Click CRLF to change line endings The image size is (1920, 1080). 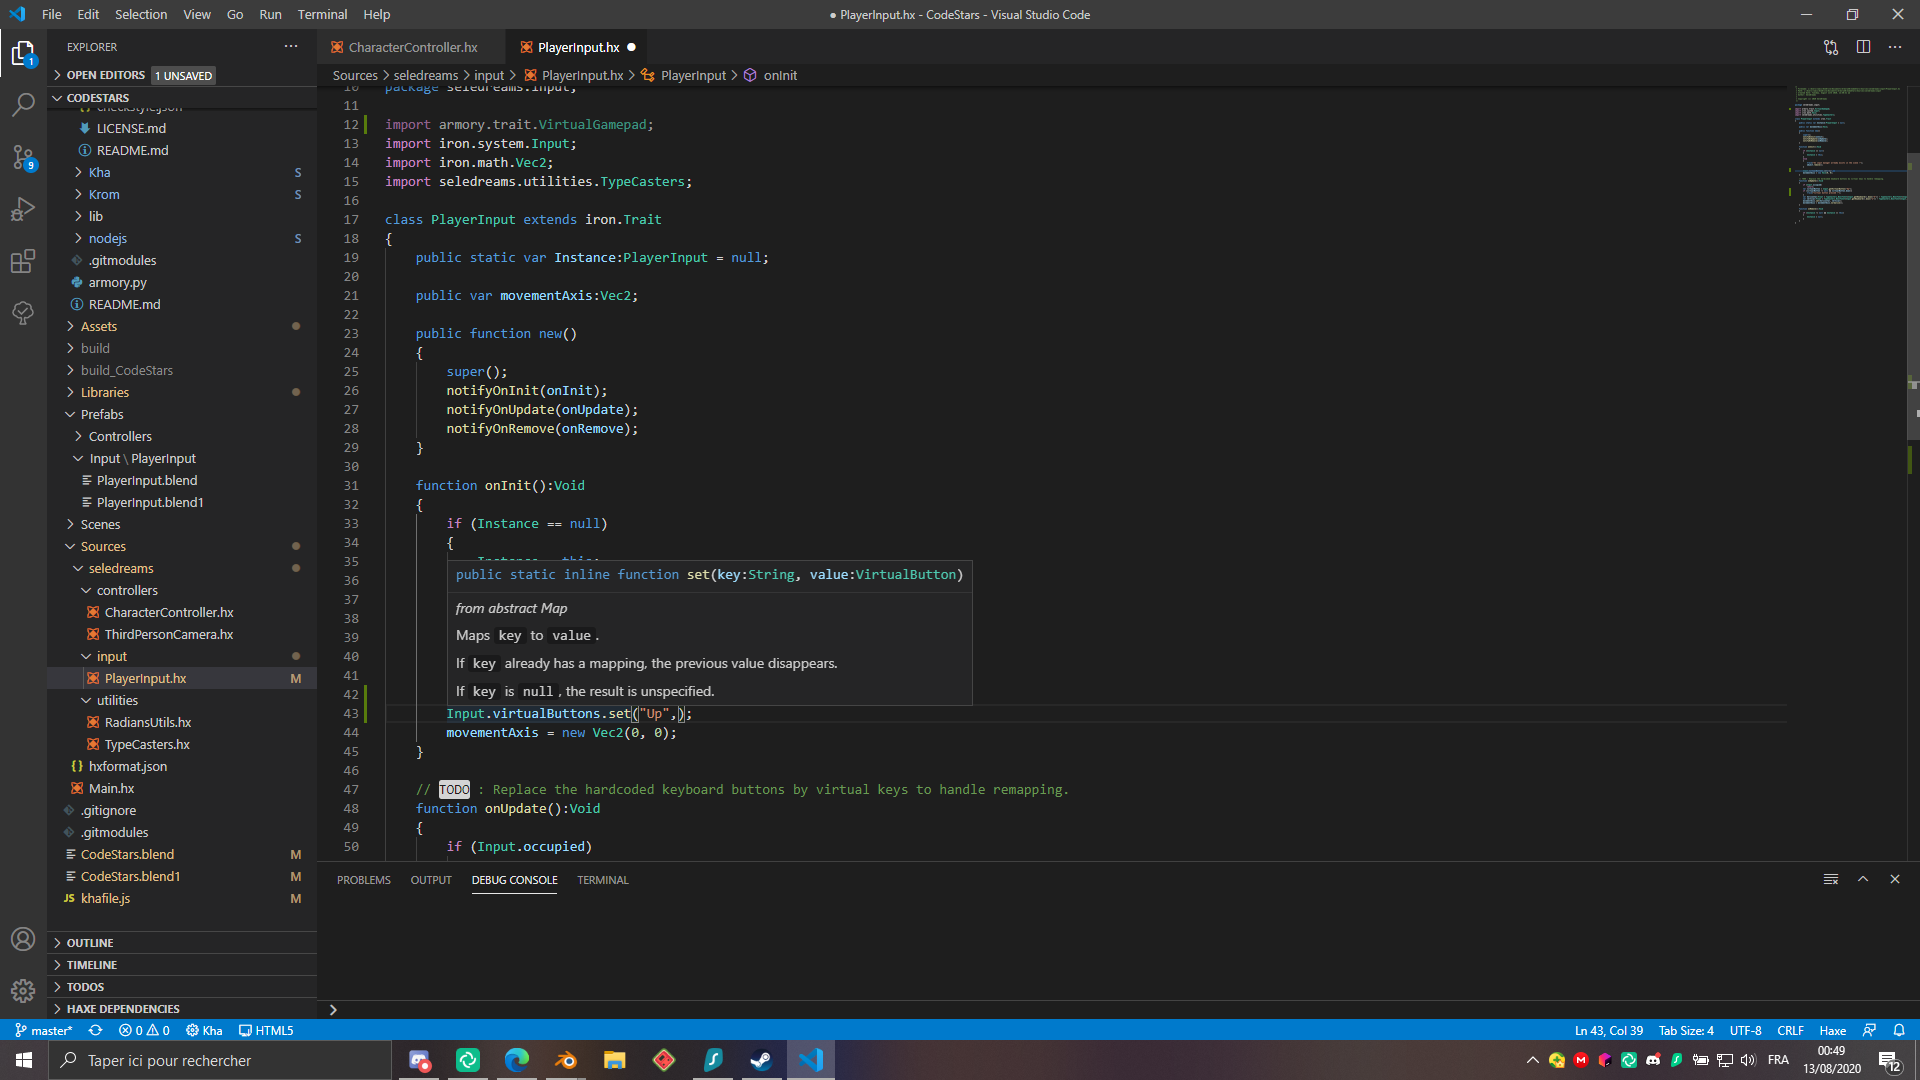click(x=1790, y=1030)
